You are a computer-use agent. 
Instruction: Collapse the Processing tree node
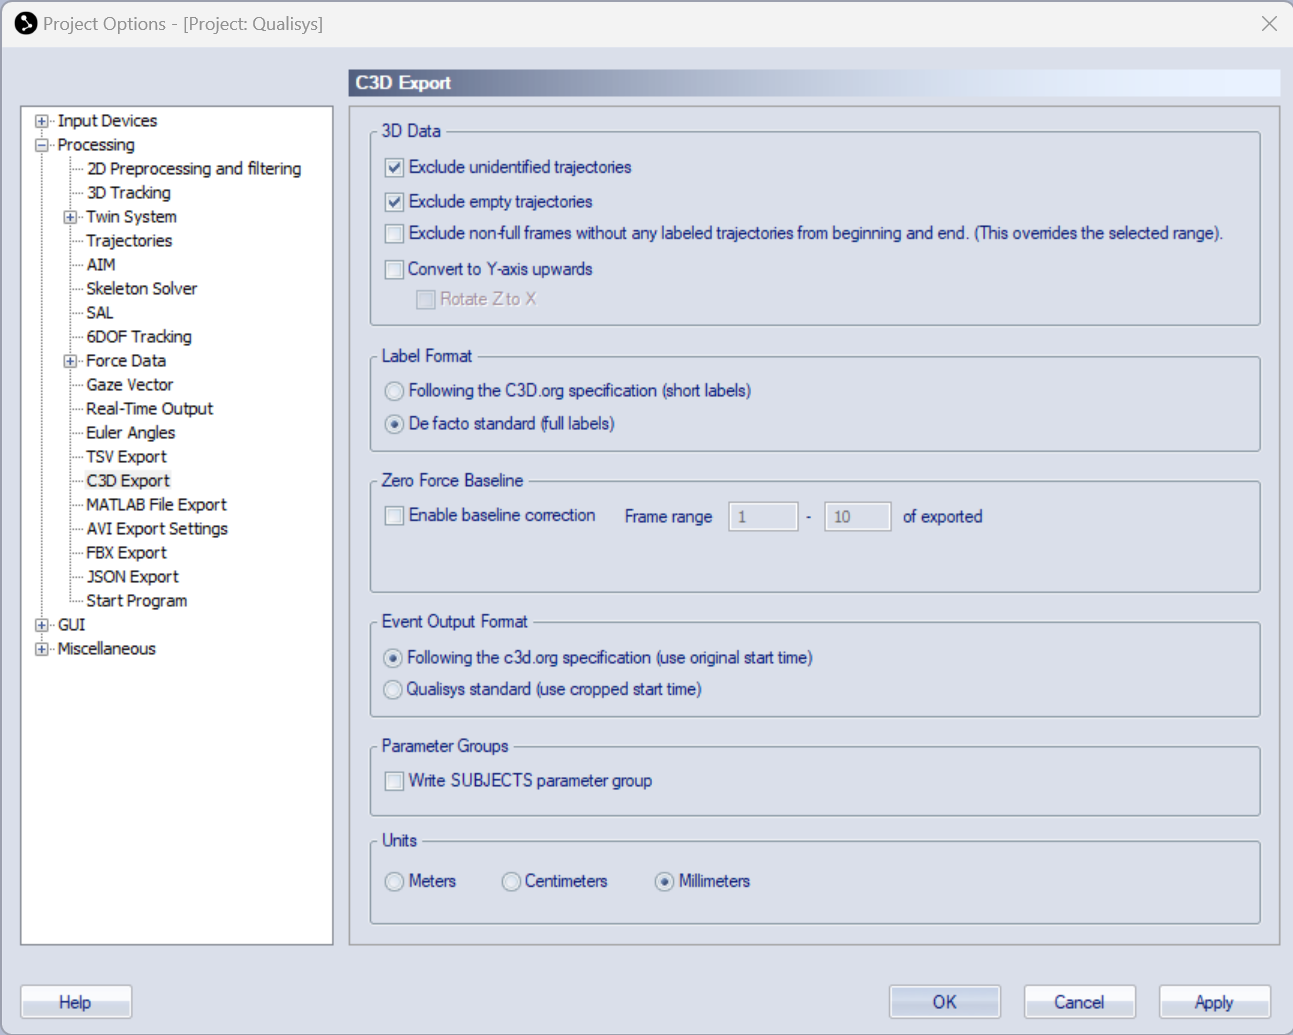click(x=42, y=145)
